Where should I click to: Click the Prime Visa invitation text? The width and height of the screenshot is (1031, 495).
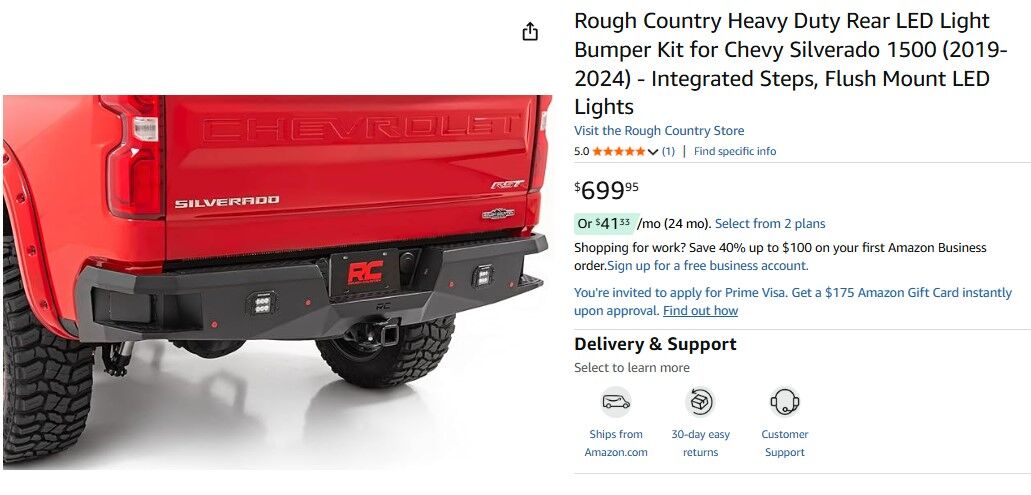point(792,293)
